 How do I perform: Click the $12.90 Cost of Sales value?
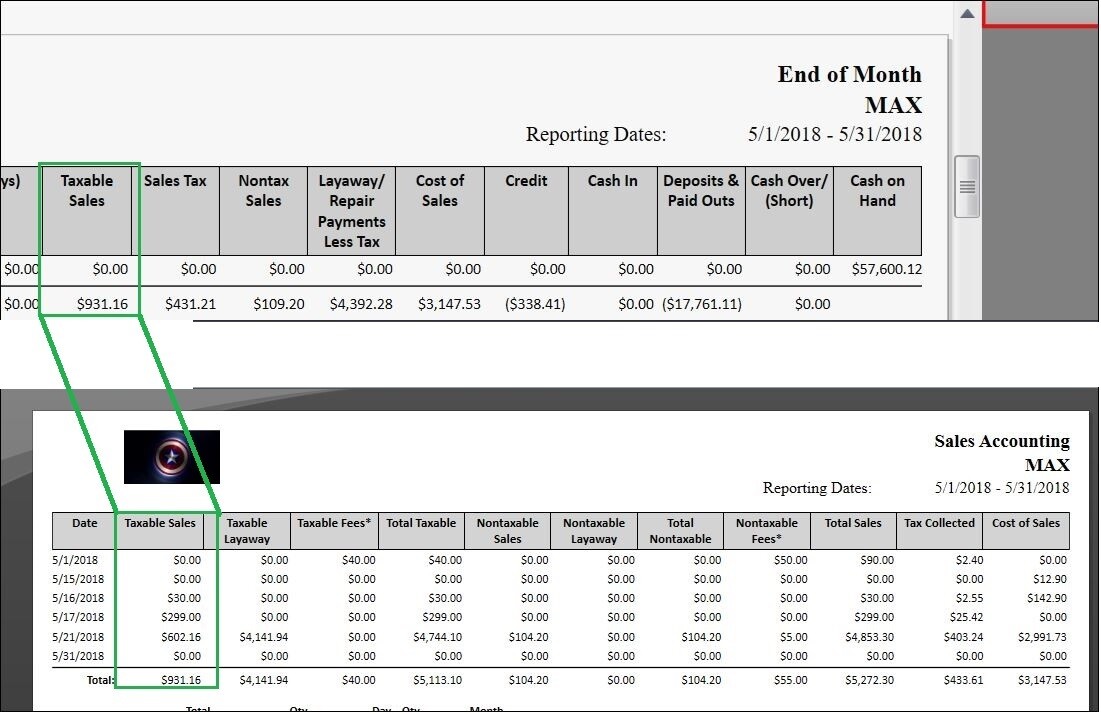coord(1050,579)
